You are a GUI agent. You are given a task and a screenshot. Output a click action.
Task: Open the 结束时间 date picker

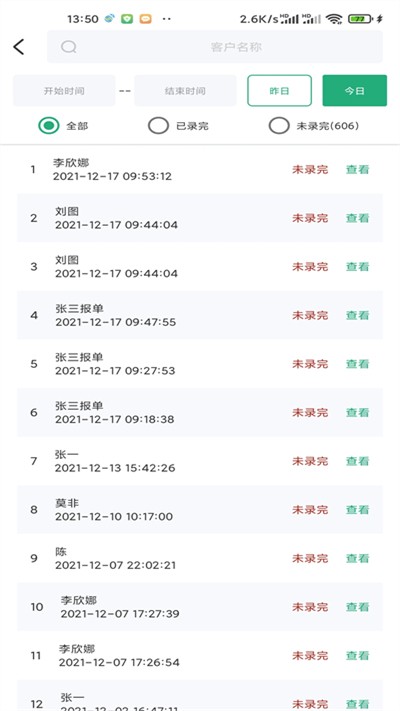click(185, 91)
